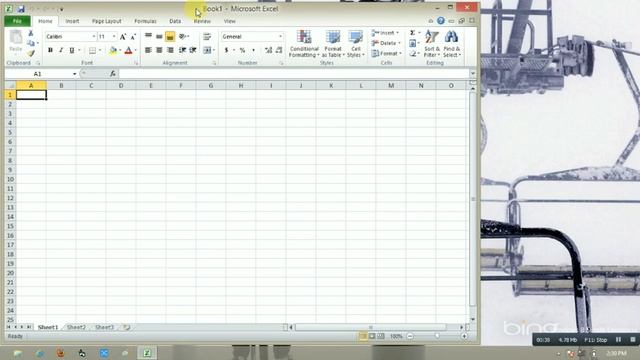The height and width of the screenshot is (360, 640).
Task: Open the Find & Select menu
Action: pos(451,44)
